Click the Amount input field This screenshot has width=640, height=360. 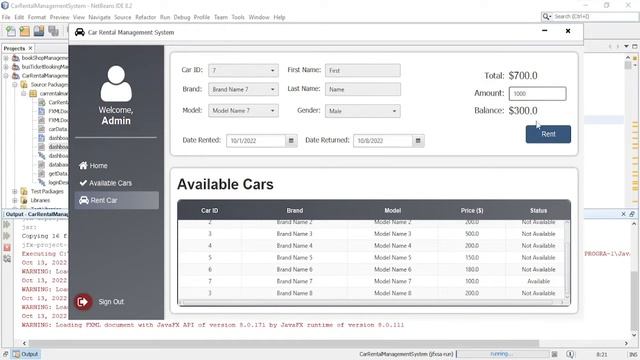pyautogui.click(x=537, y=93)
